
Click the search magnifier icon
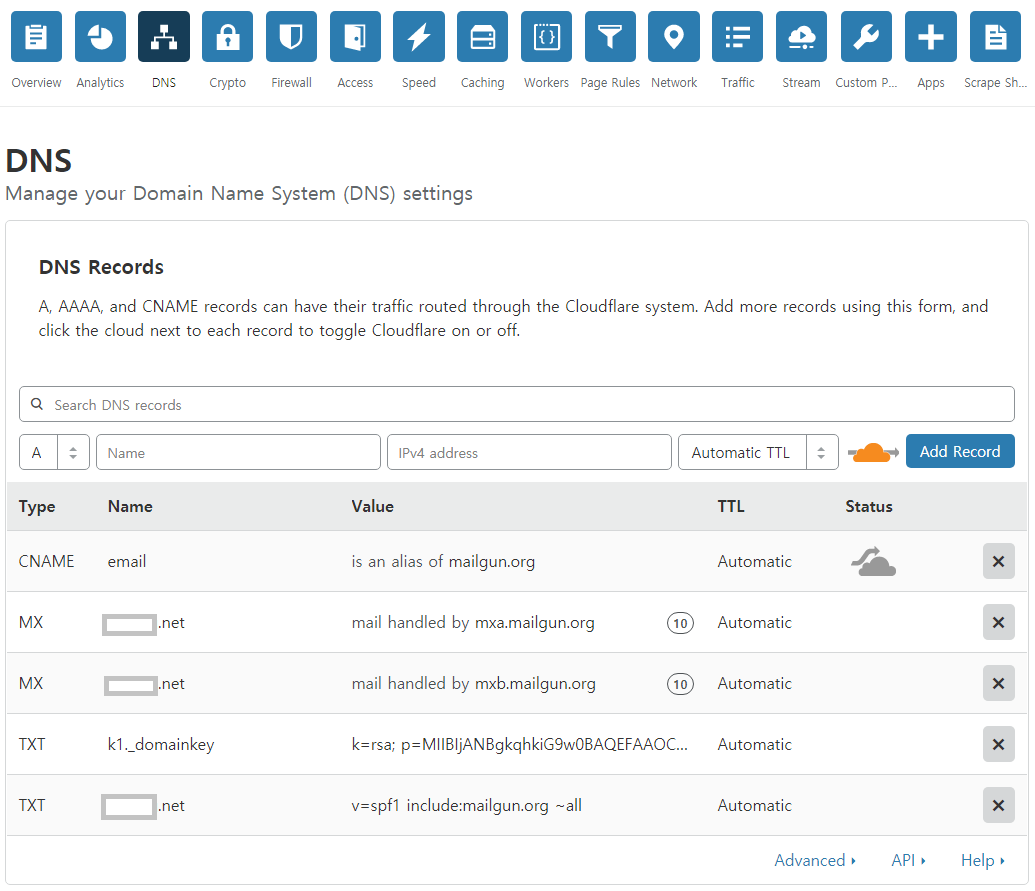37,404
